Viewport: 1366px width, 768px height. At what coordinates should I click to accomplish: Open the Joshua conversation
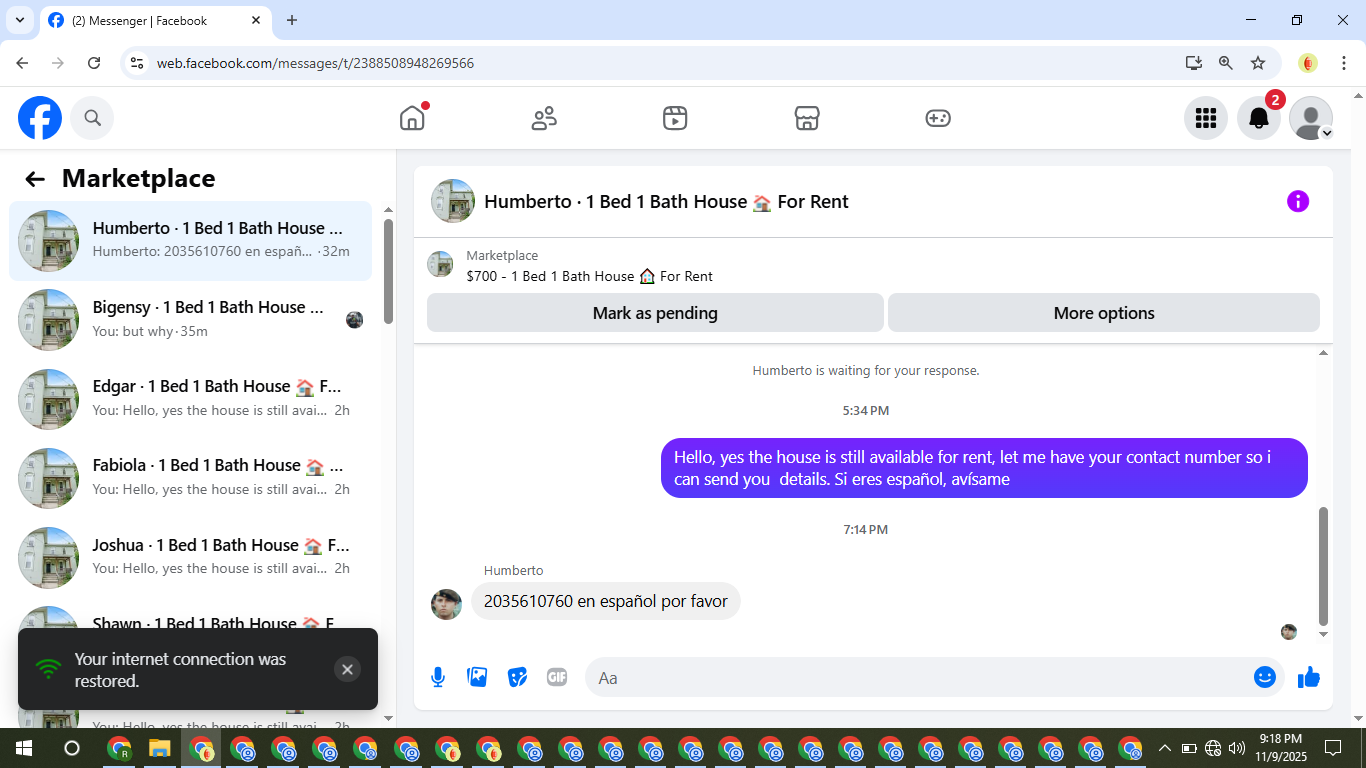tap(190, 557)
